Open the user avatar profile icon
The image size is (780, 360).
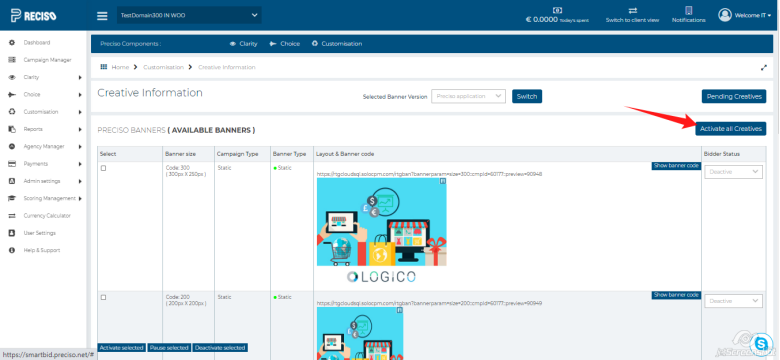[x=724, y=15]
